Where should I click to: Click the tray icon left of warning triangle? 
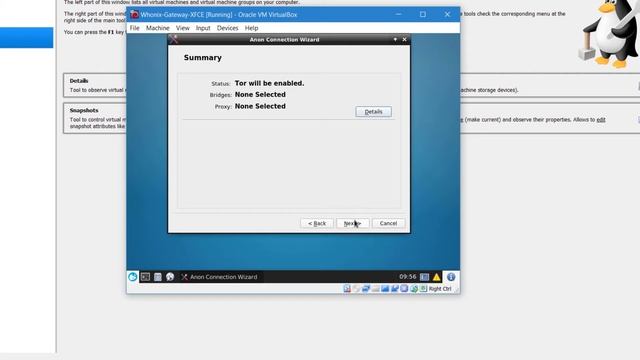pyautogui.click(x=424, y=277)
